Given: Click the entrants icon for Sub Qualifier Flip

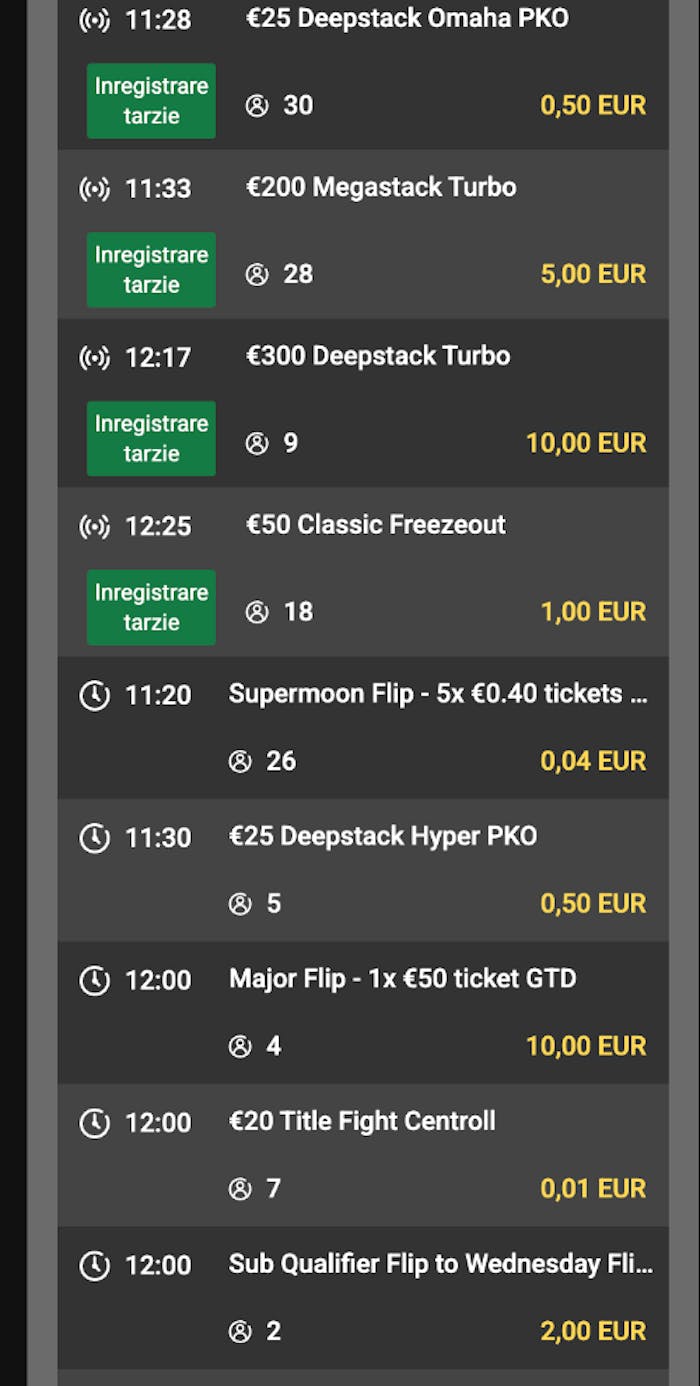Looking at the screenshot, I should pyautogui.click(x=240, y=1331).
